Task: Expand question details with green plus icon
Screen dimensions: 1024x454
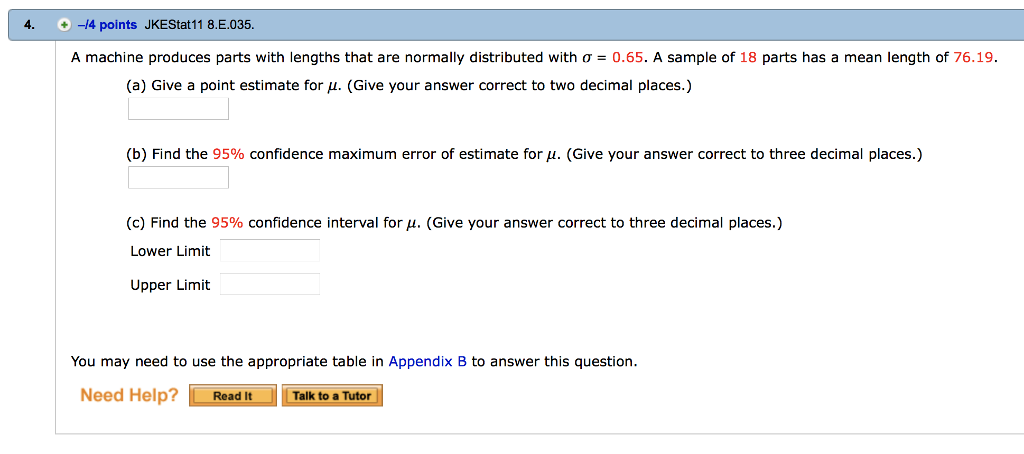Action: 63,25
